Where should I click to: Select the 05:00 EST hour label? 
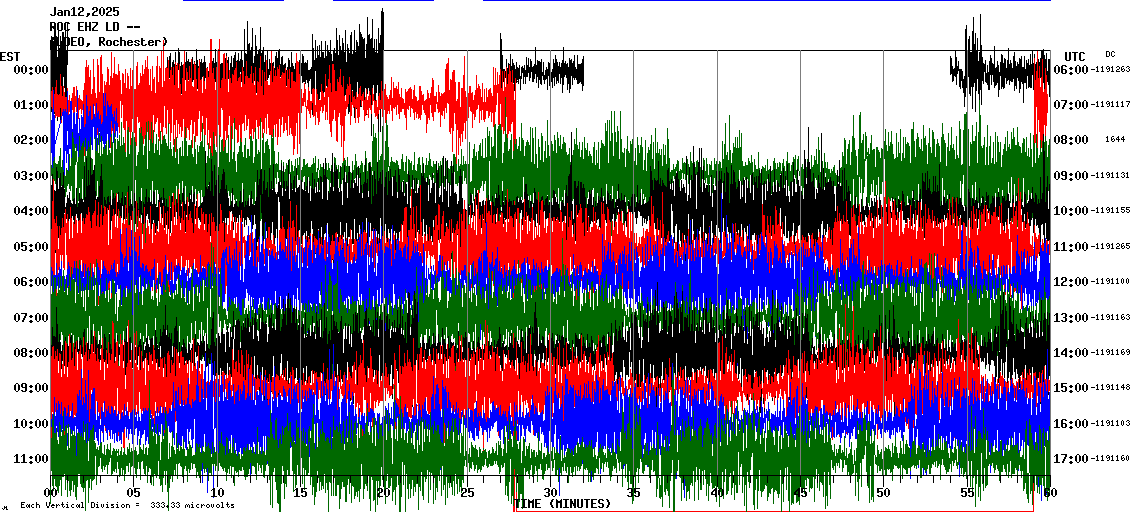tap(31, 247)
